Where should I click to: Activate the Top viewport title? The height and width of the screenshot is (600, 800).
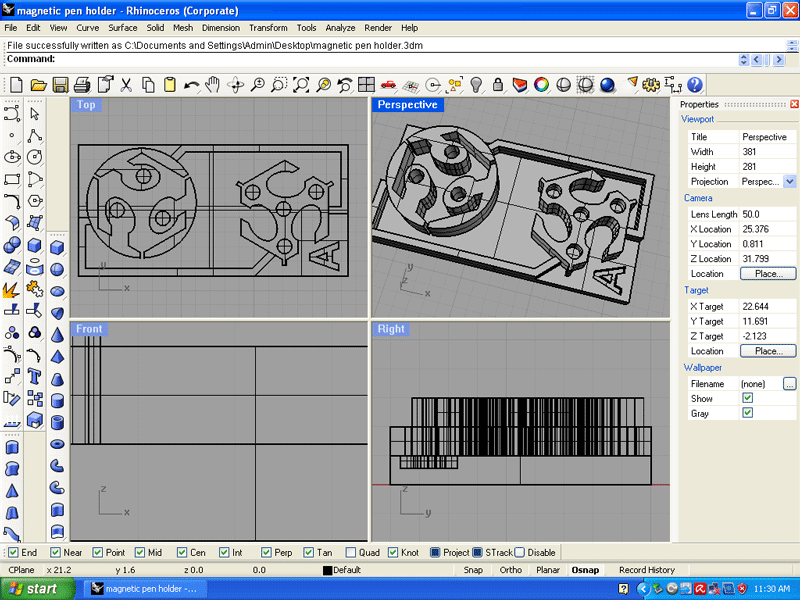86,105
